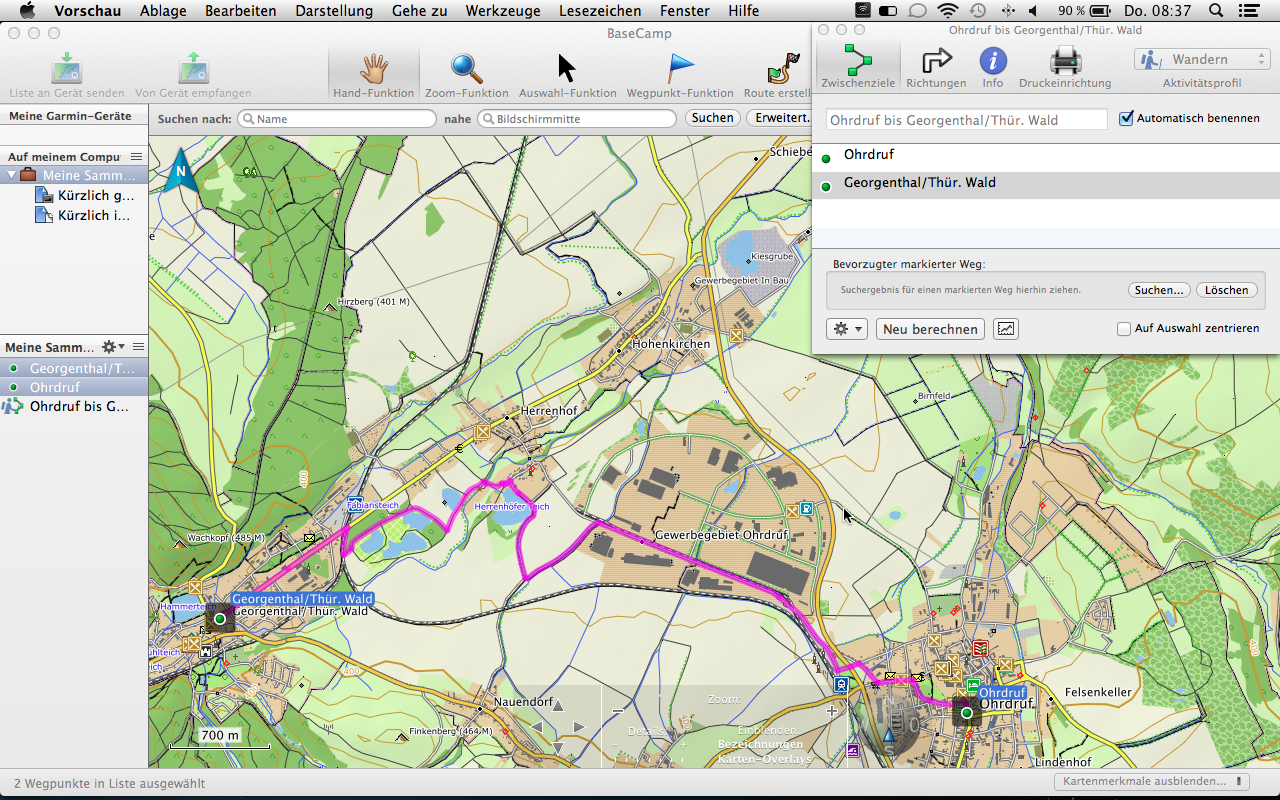Click the Löschen button
Screen dimensions: 1280x800
pos(1226,290)
